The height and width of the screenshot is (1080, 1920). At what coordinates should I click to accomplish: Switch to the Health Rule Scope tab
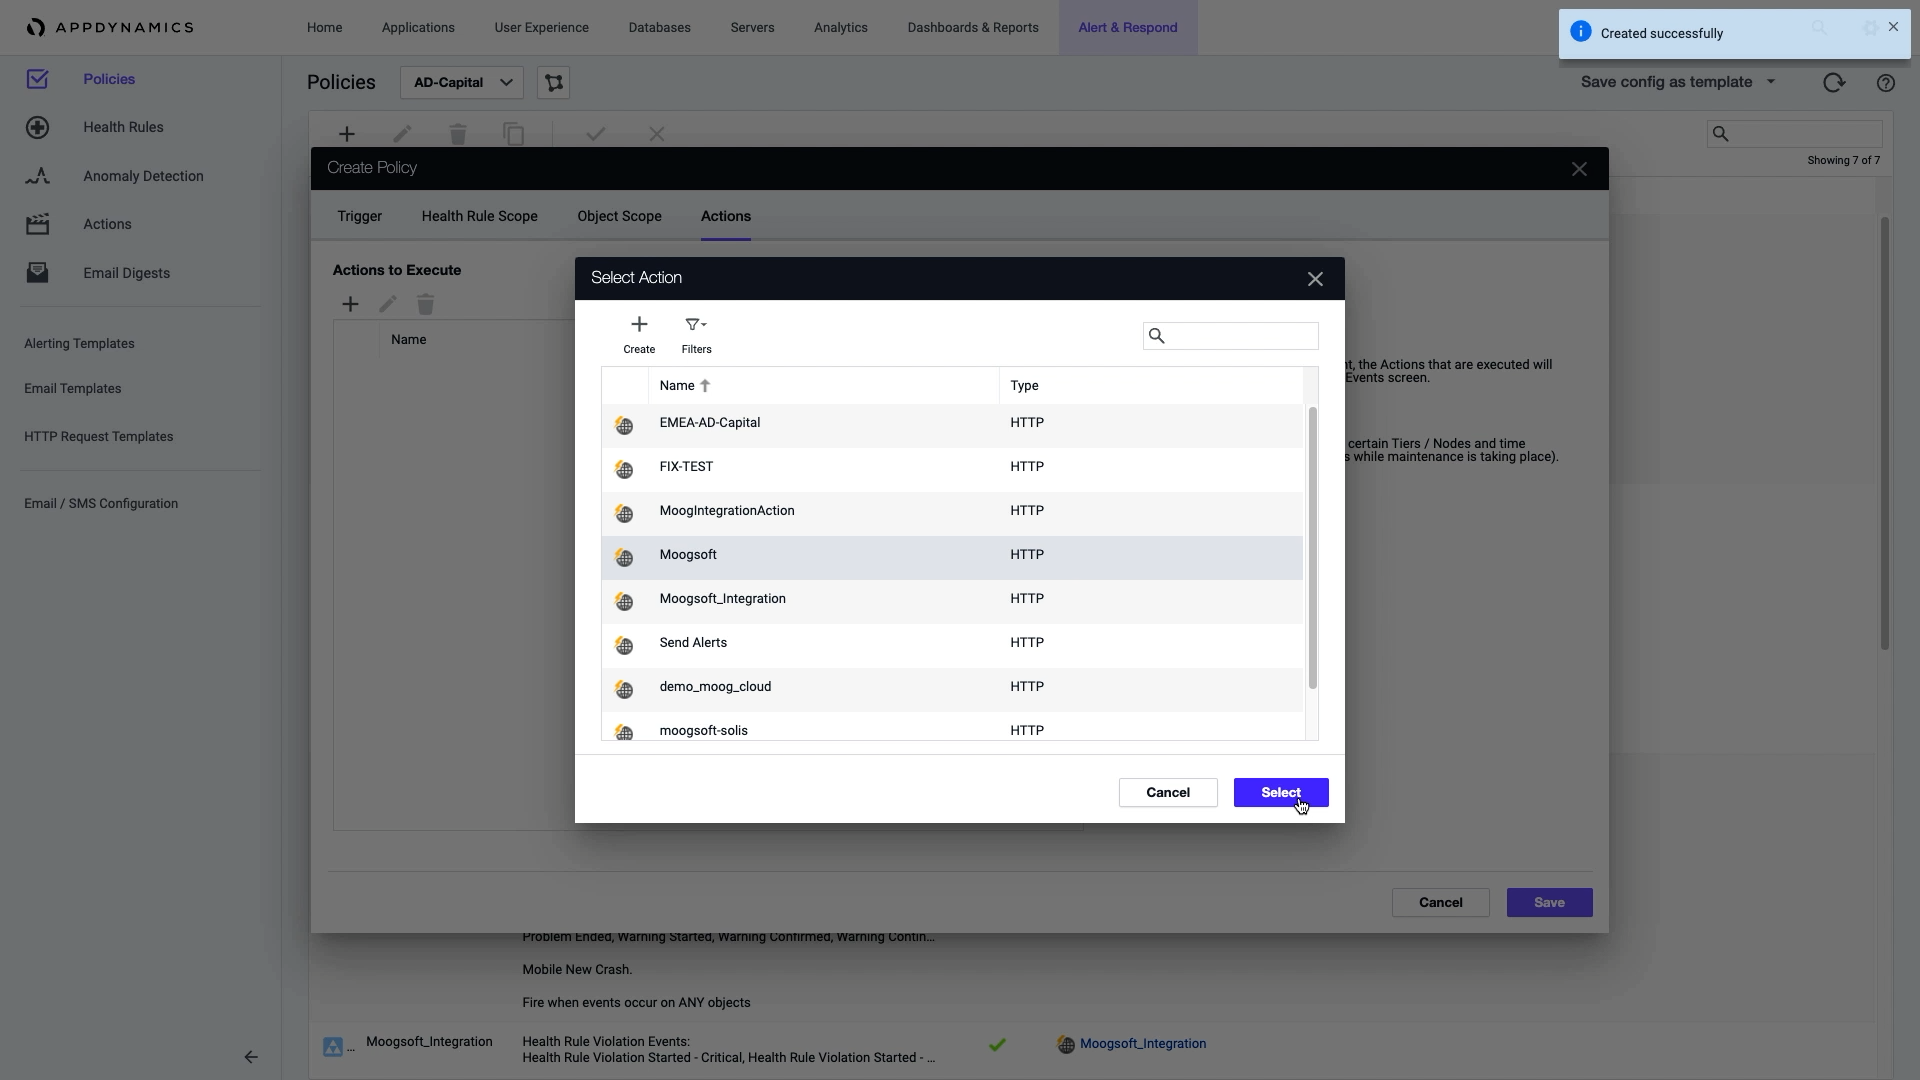coord(479,216)
